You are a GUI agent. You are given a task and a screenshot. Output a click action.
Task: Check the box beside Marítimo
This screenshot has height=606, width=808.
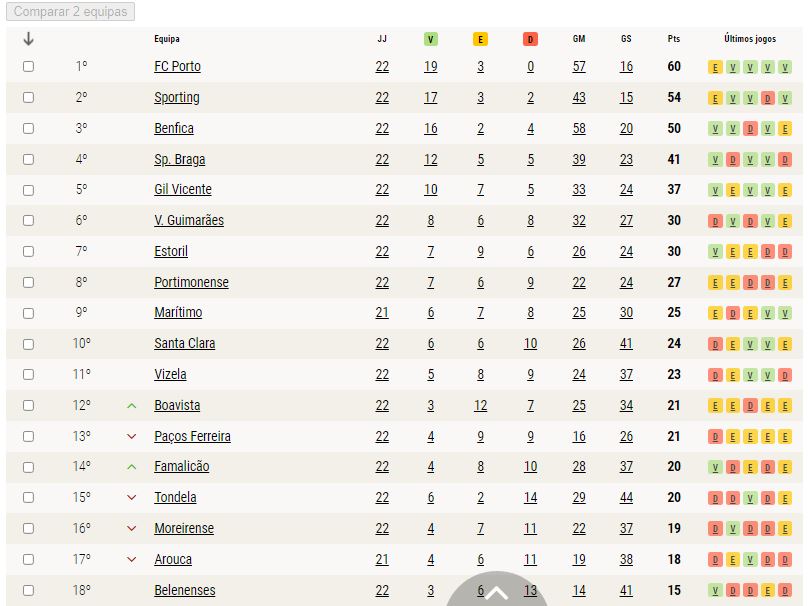[28, 313]
